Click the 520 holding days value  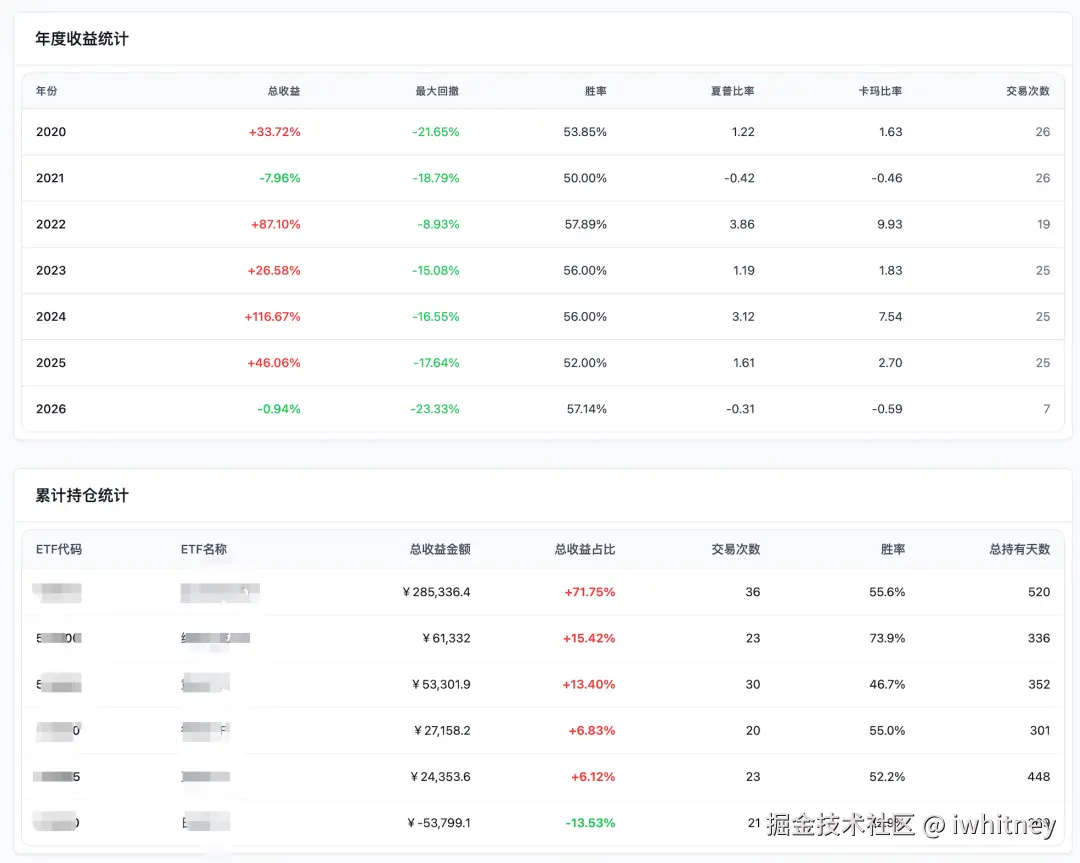point(1039,592)
